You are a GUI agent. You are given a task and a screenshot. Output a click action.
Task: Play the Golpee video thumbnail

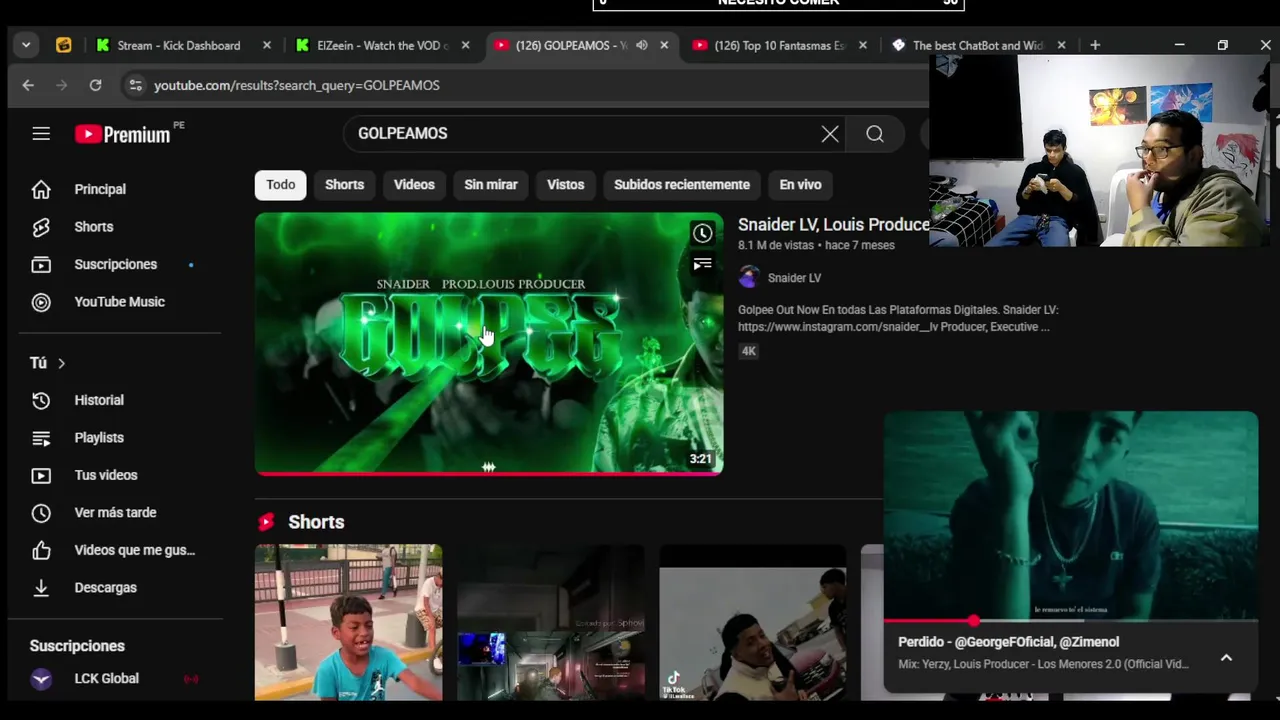click(489, 343)
